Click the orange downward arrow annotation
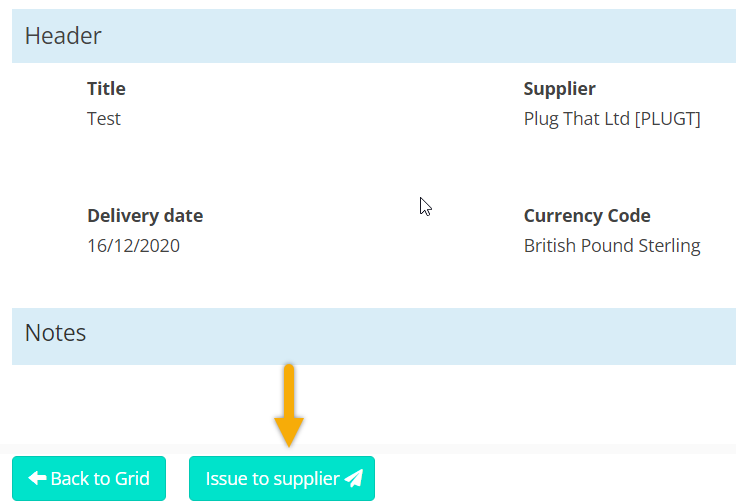The width and height of the screenshot is (736, 502). click(x=289, y=406)
